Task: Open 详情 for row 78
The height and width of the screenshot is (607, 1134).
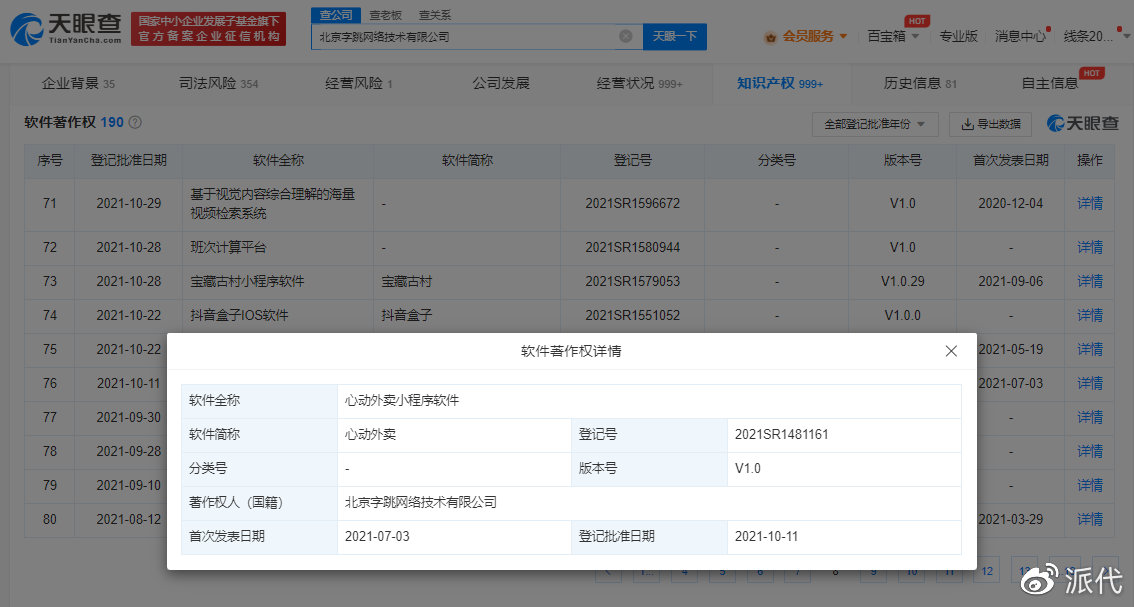Action: pos(1090,451)
